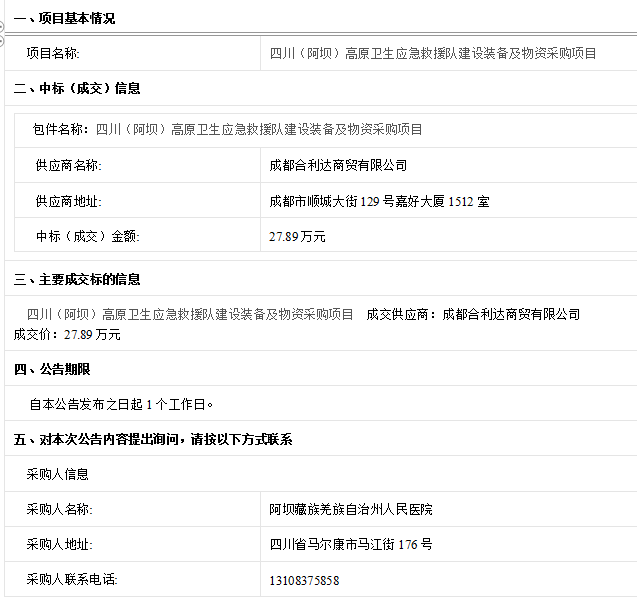Click 成都合利达商贸有限公司 in supplier name row
This screenshot has width=637, height=597.
click(338, 165)
